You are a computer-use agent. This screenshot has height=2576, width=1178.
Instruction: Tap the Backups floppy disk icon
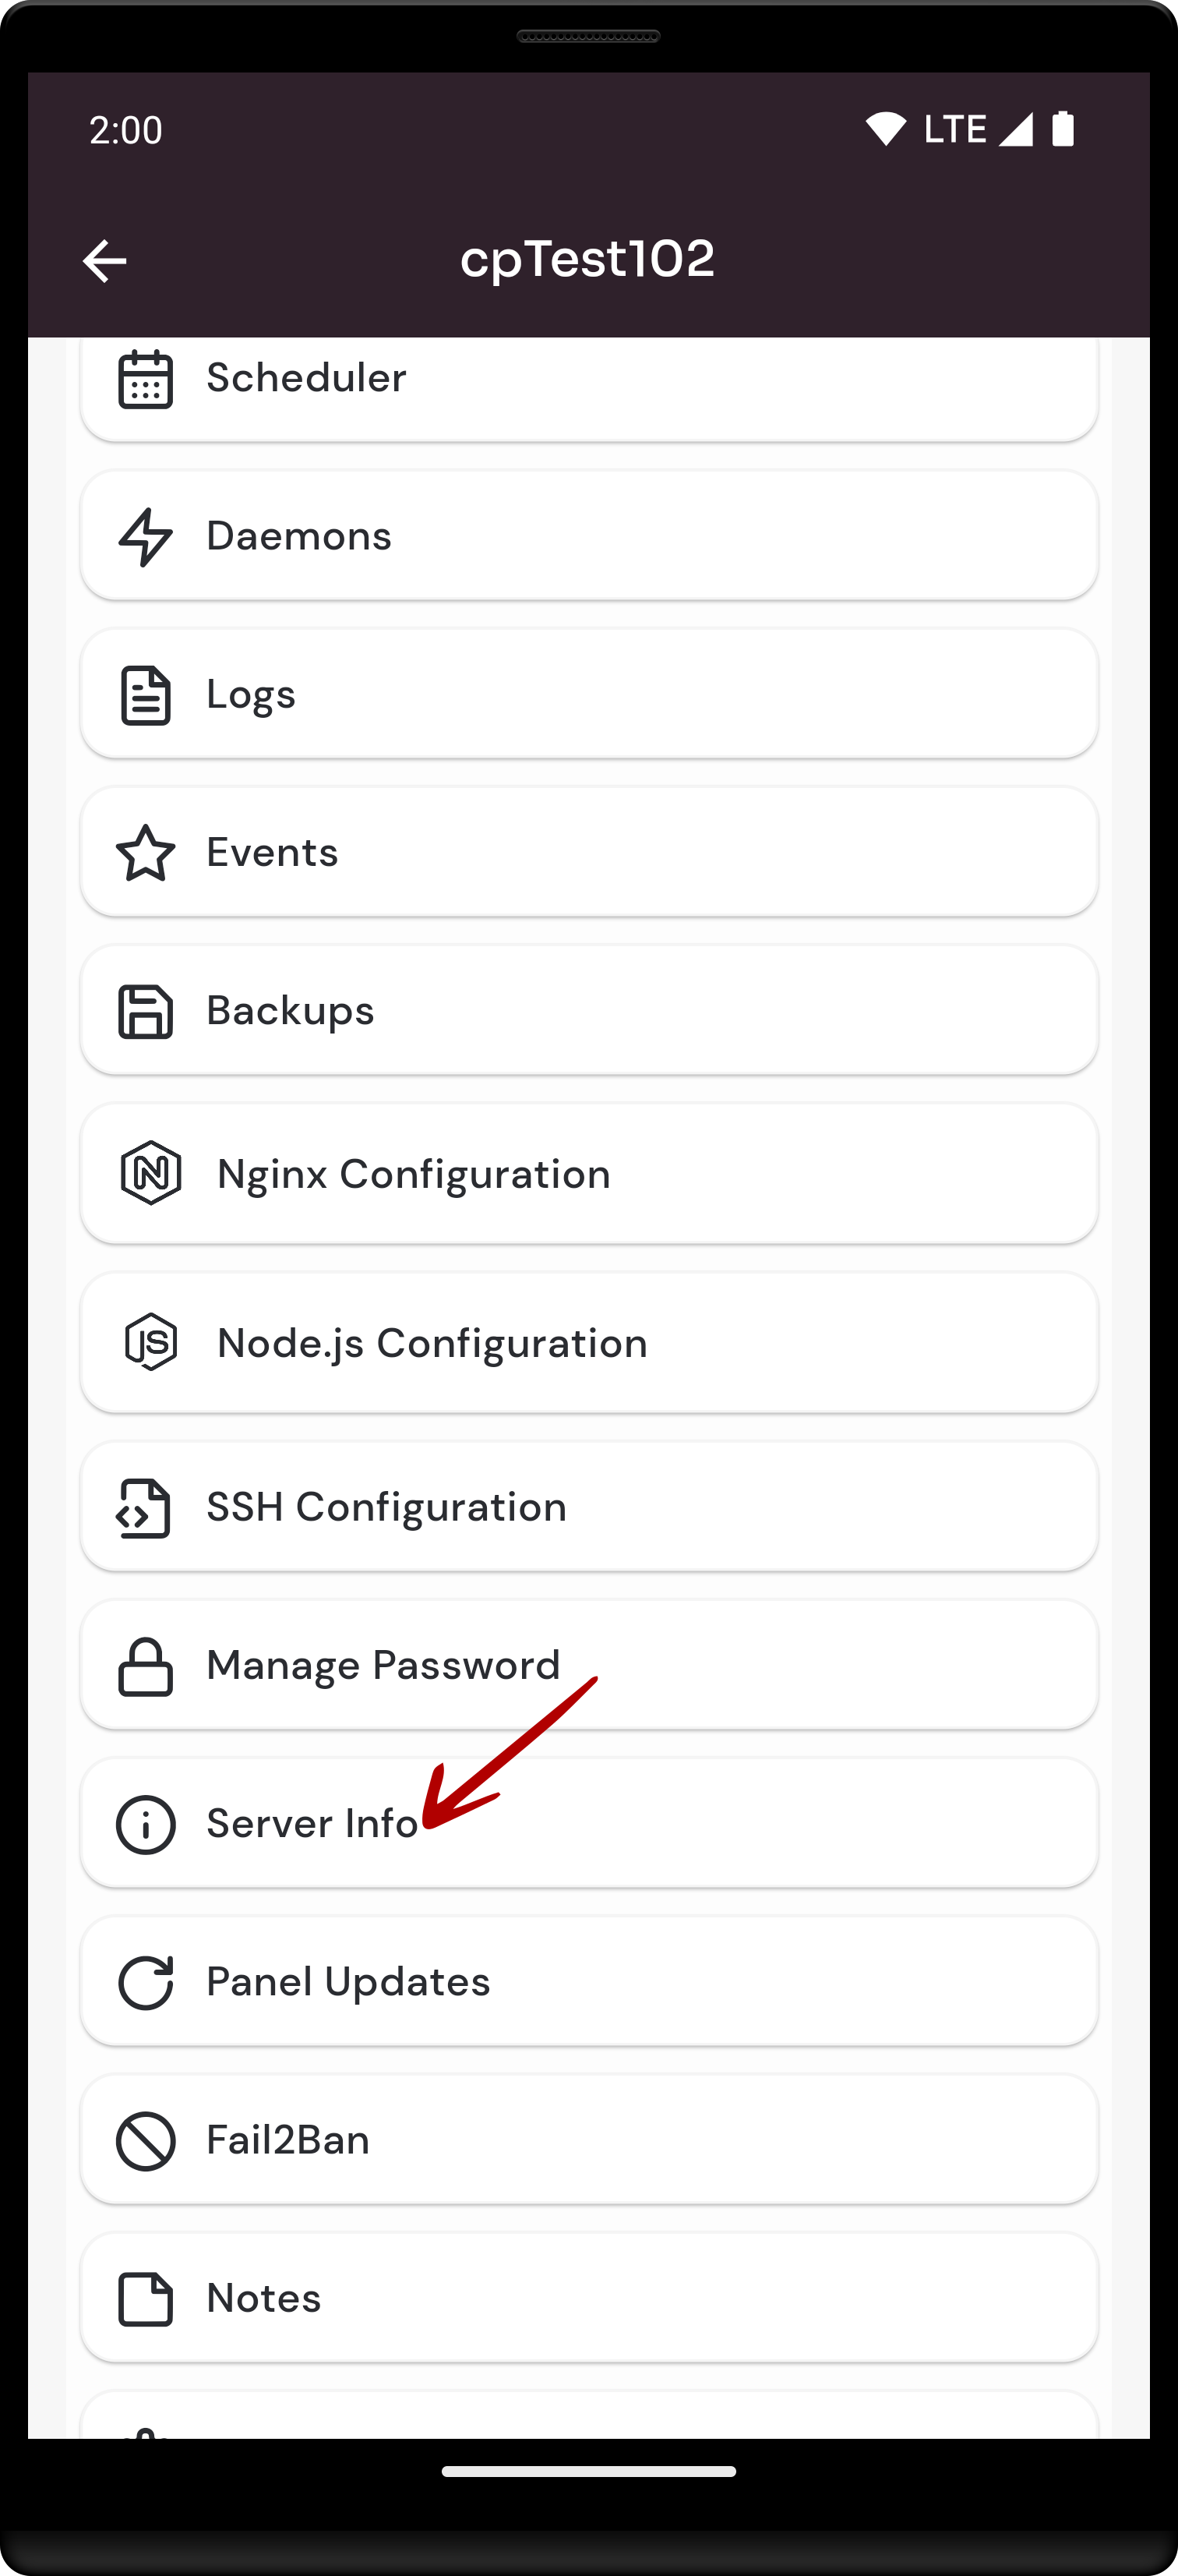tap(146, 1011)
